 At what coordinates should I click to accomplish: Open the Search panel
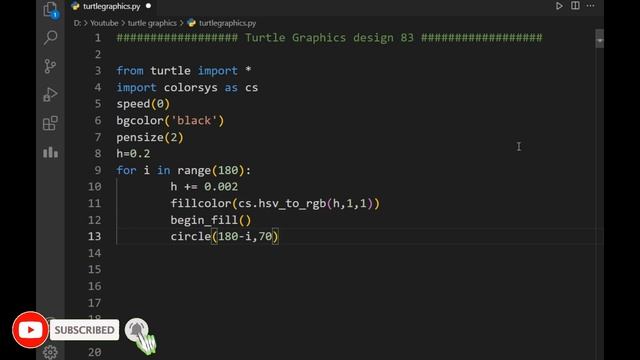(x=51, y=38)
